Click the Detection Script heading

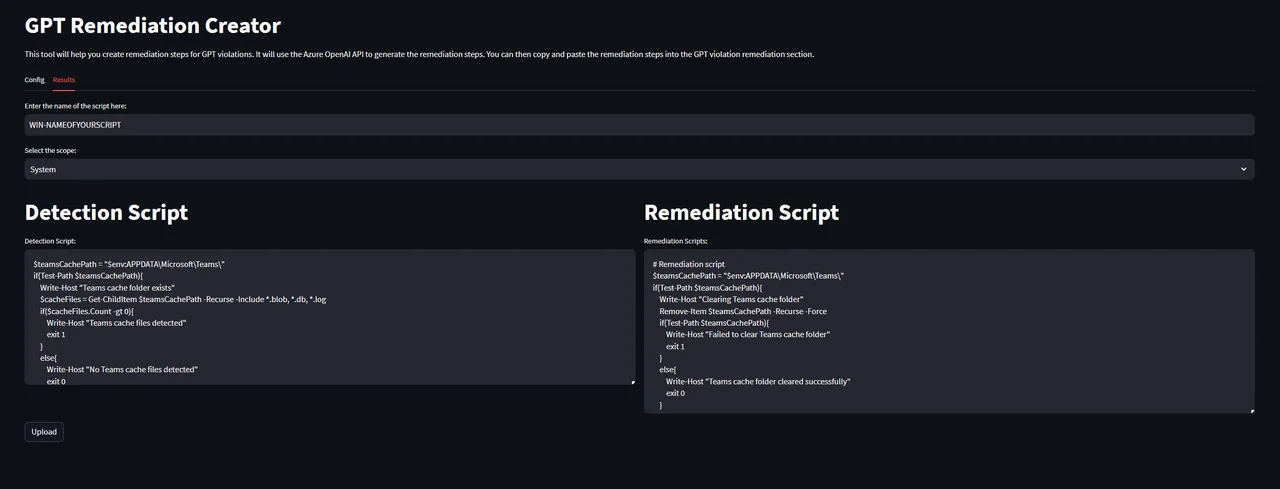106,212
